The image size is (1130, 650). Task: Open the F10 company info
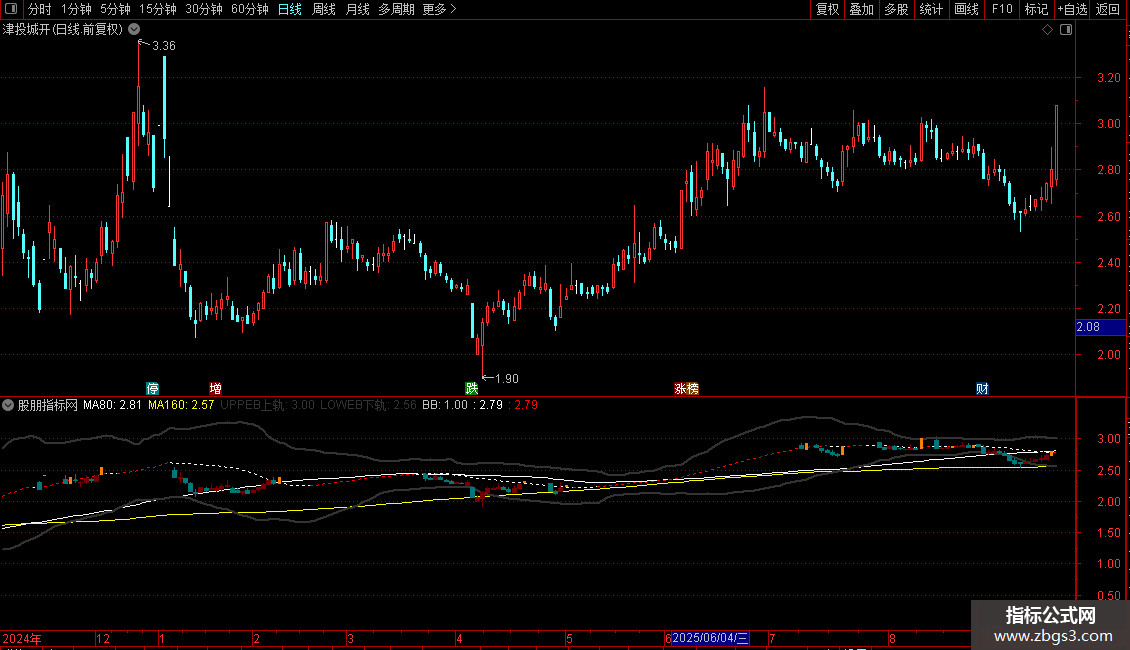pyautogui.click(x=1002, y=9)
